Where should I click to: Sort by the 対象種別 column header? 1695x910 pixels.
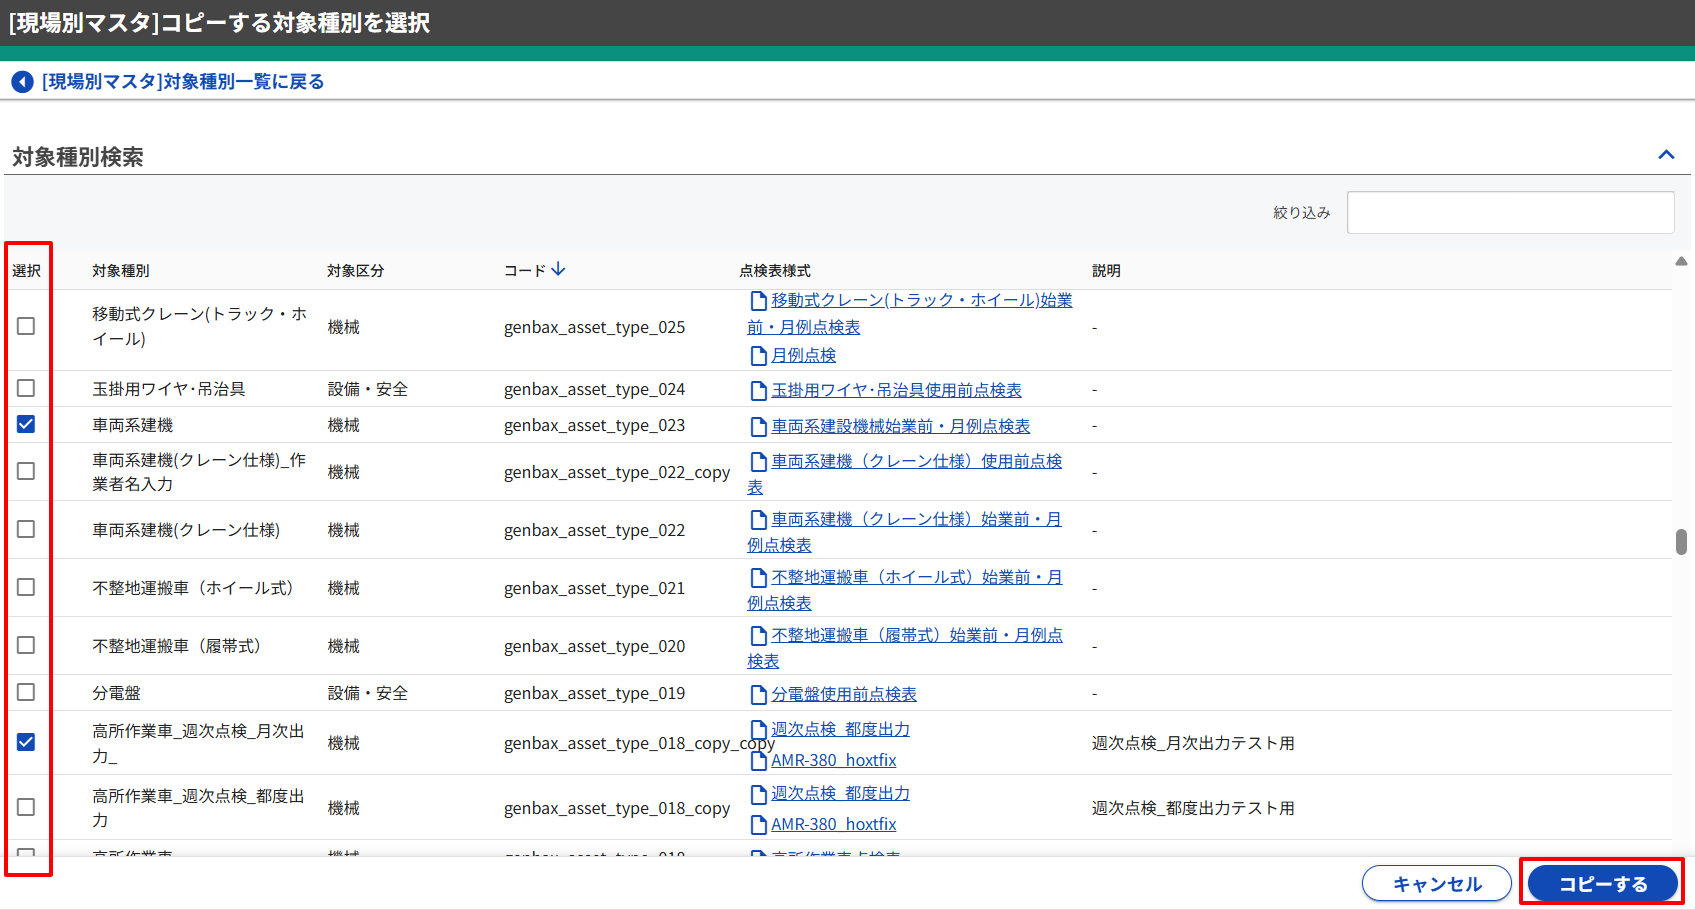coord(121,271)
